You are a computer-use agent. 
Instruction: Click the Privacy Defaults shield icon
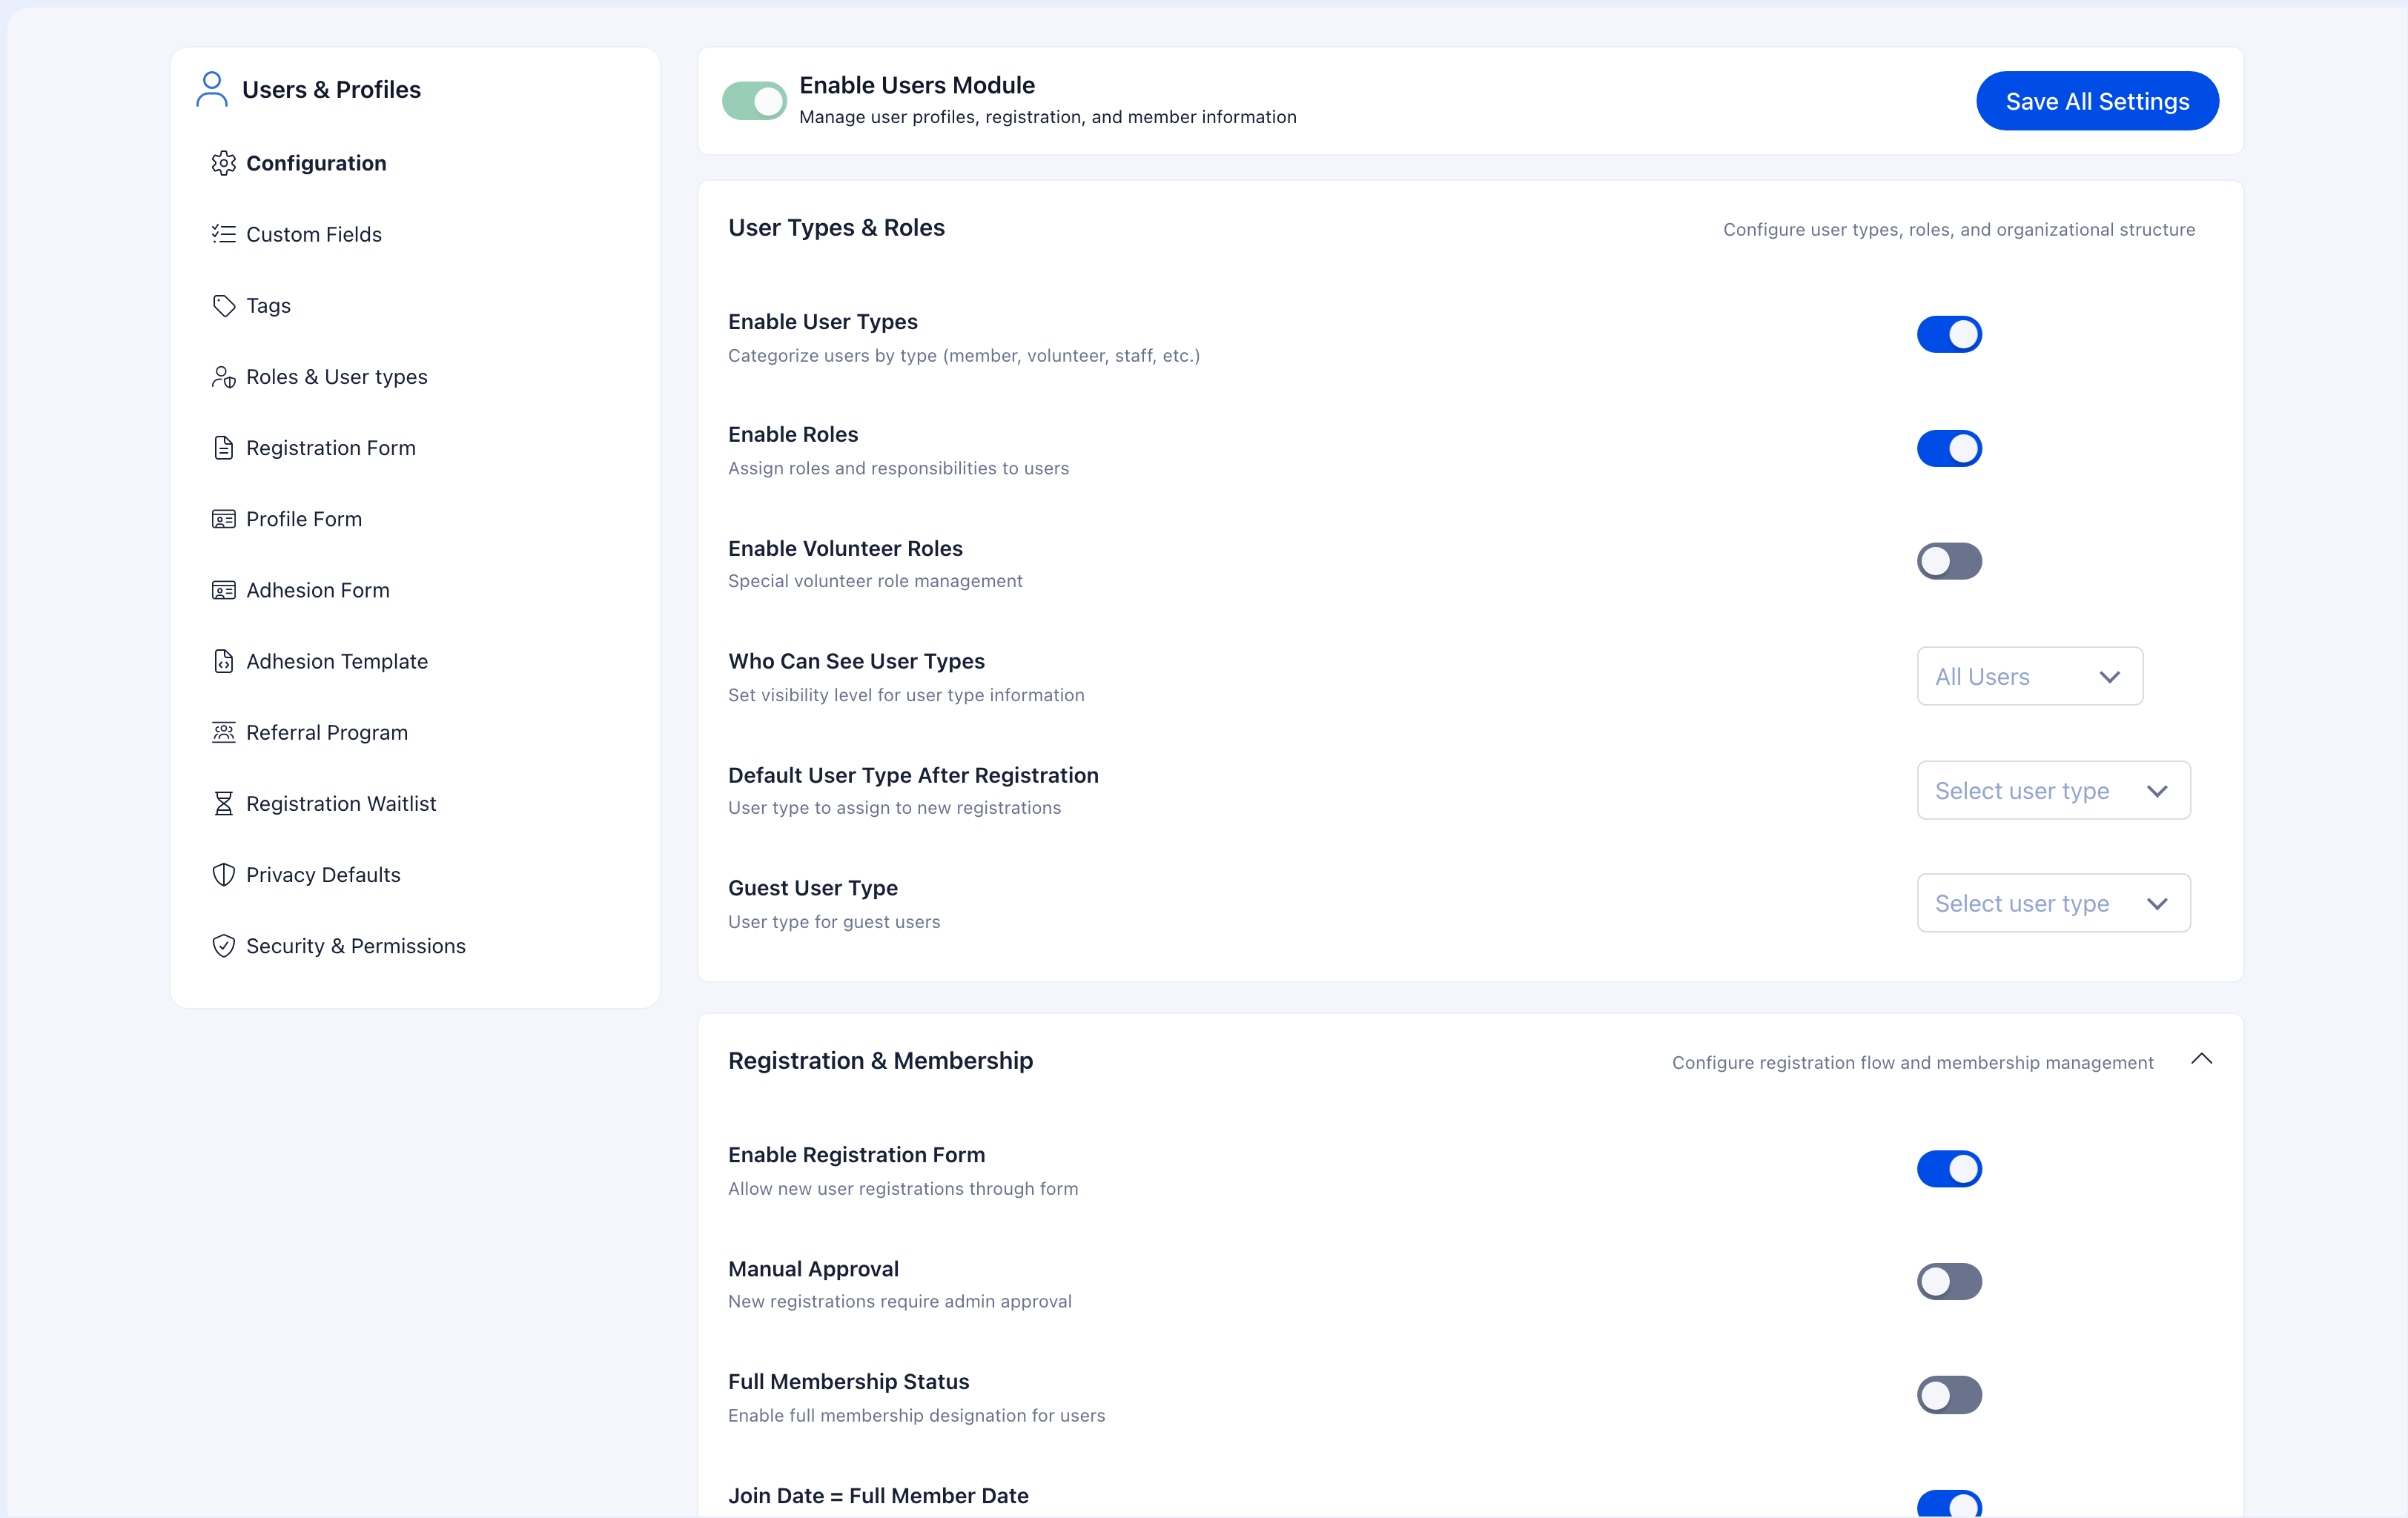224,874
